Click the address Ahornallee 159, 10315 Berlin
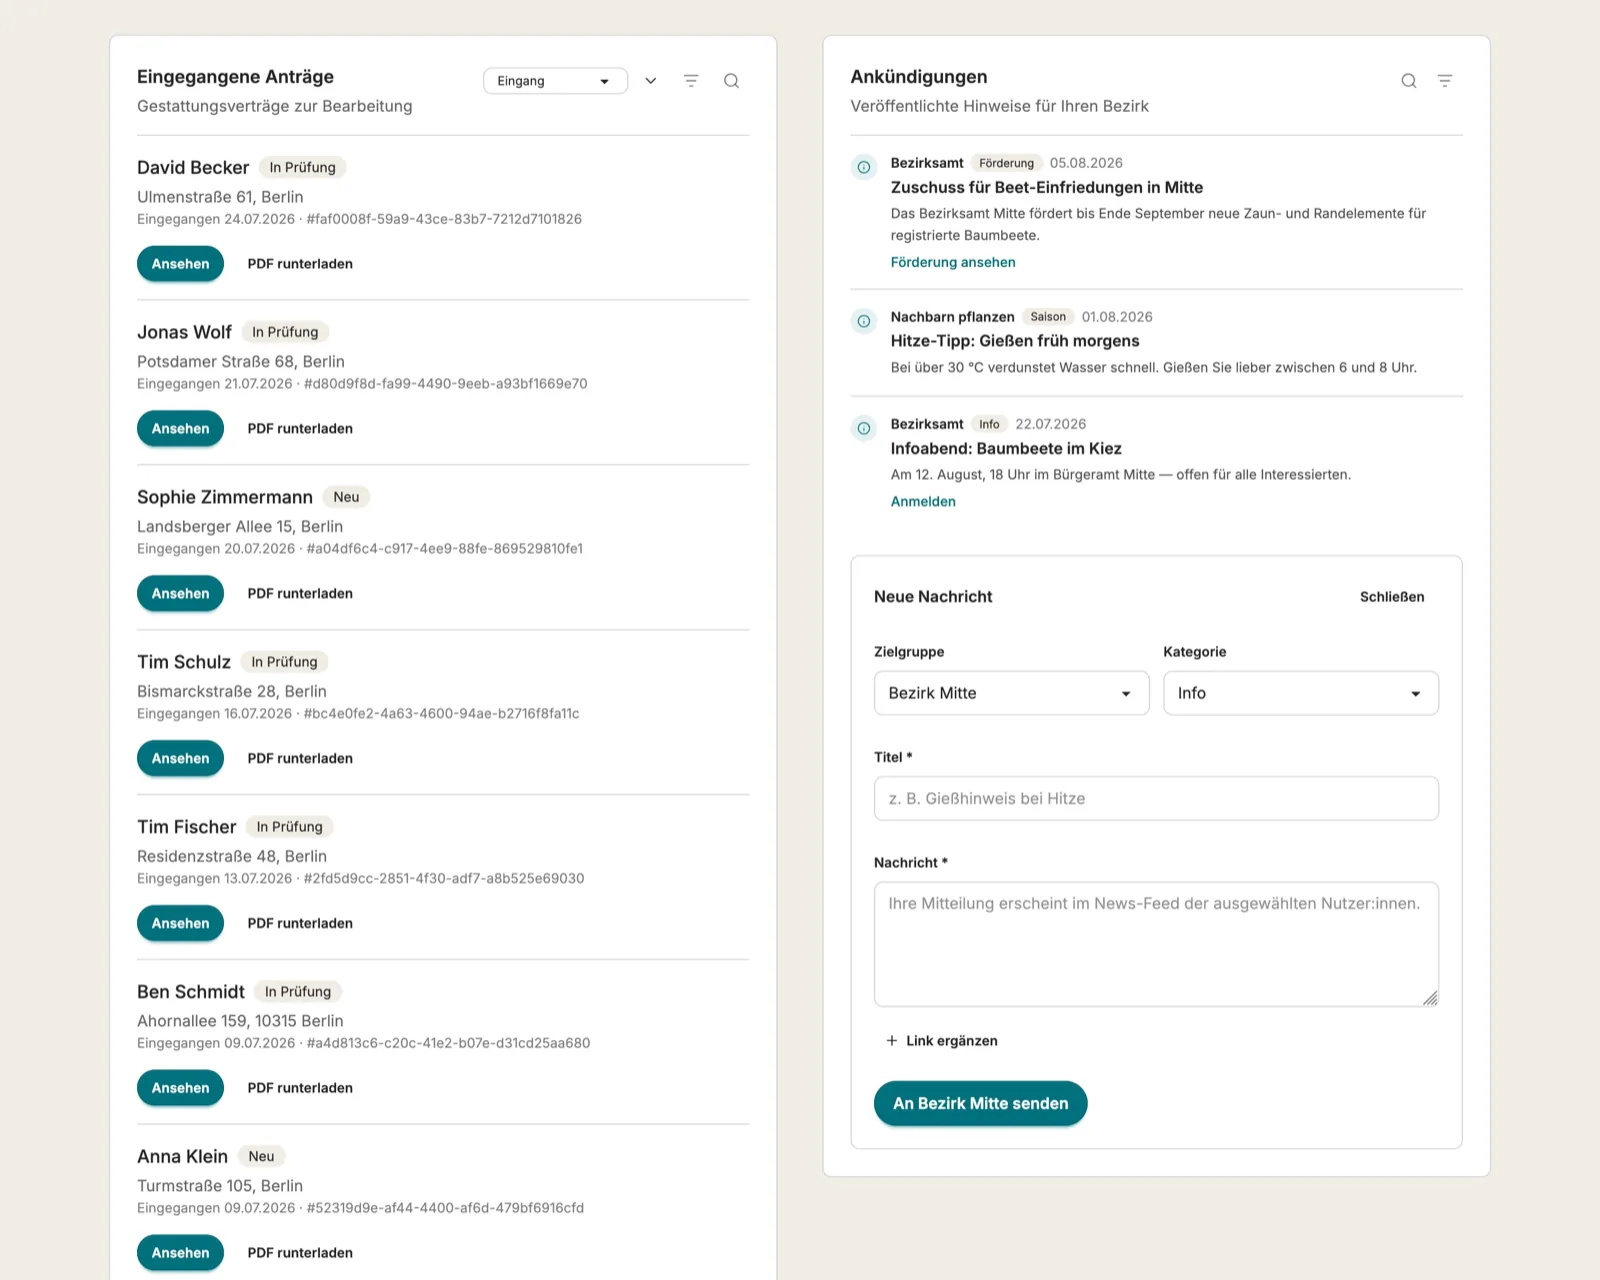This screenshot has height=1280, width=1600. tap(240, 1021)
